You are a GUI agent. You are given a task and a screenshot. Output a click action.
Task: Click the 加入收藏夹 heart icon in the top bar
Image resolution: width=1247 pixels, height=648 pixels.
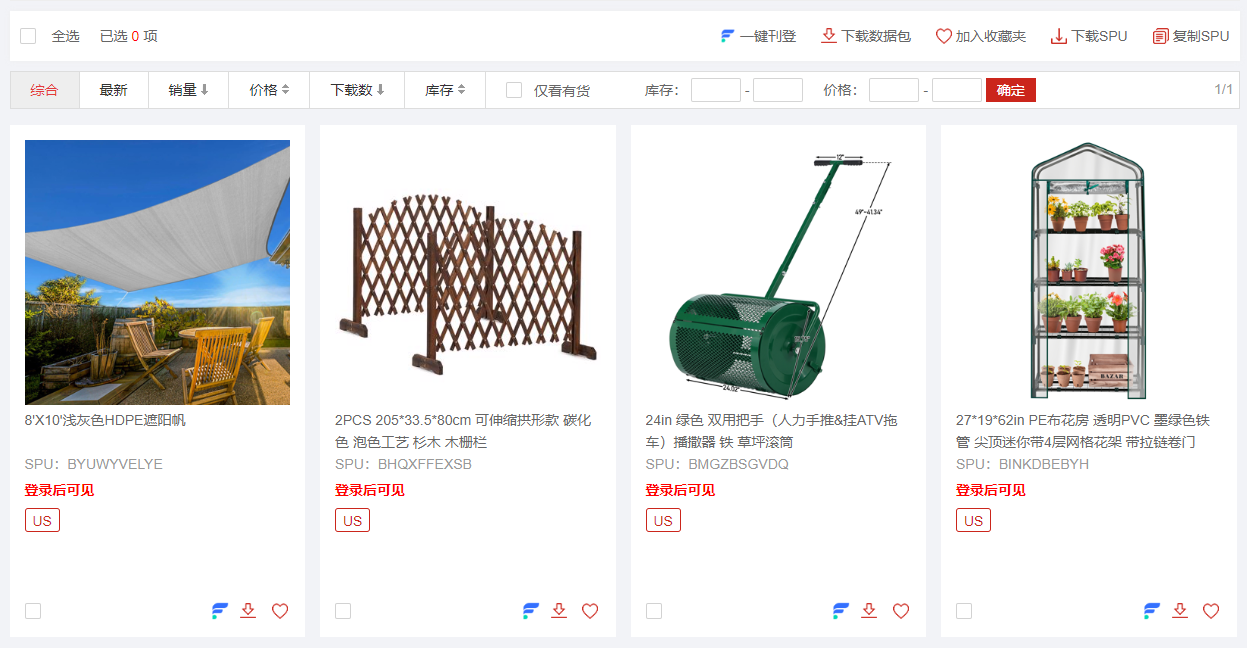pyautogui.click(x=944, y=36)
